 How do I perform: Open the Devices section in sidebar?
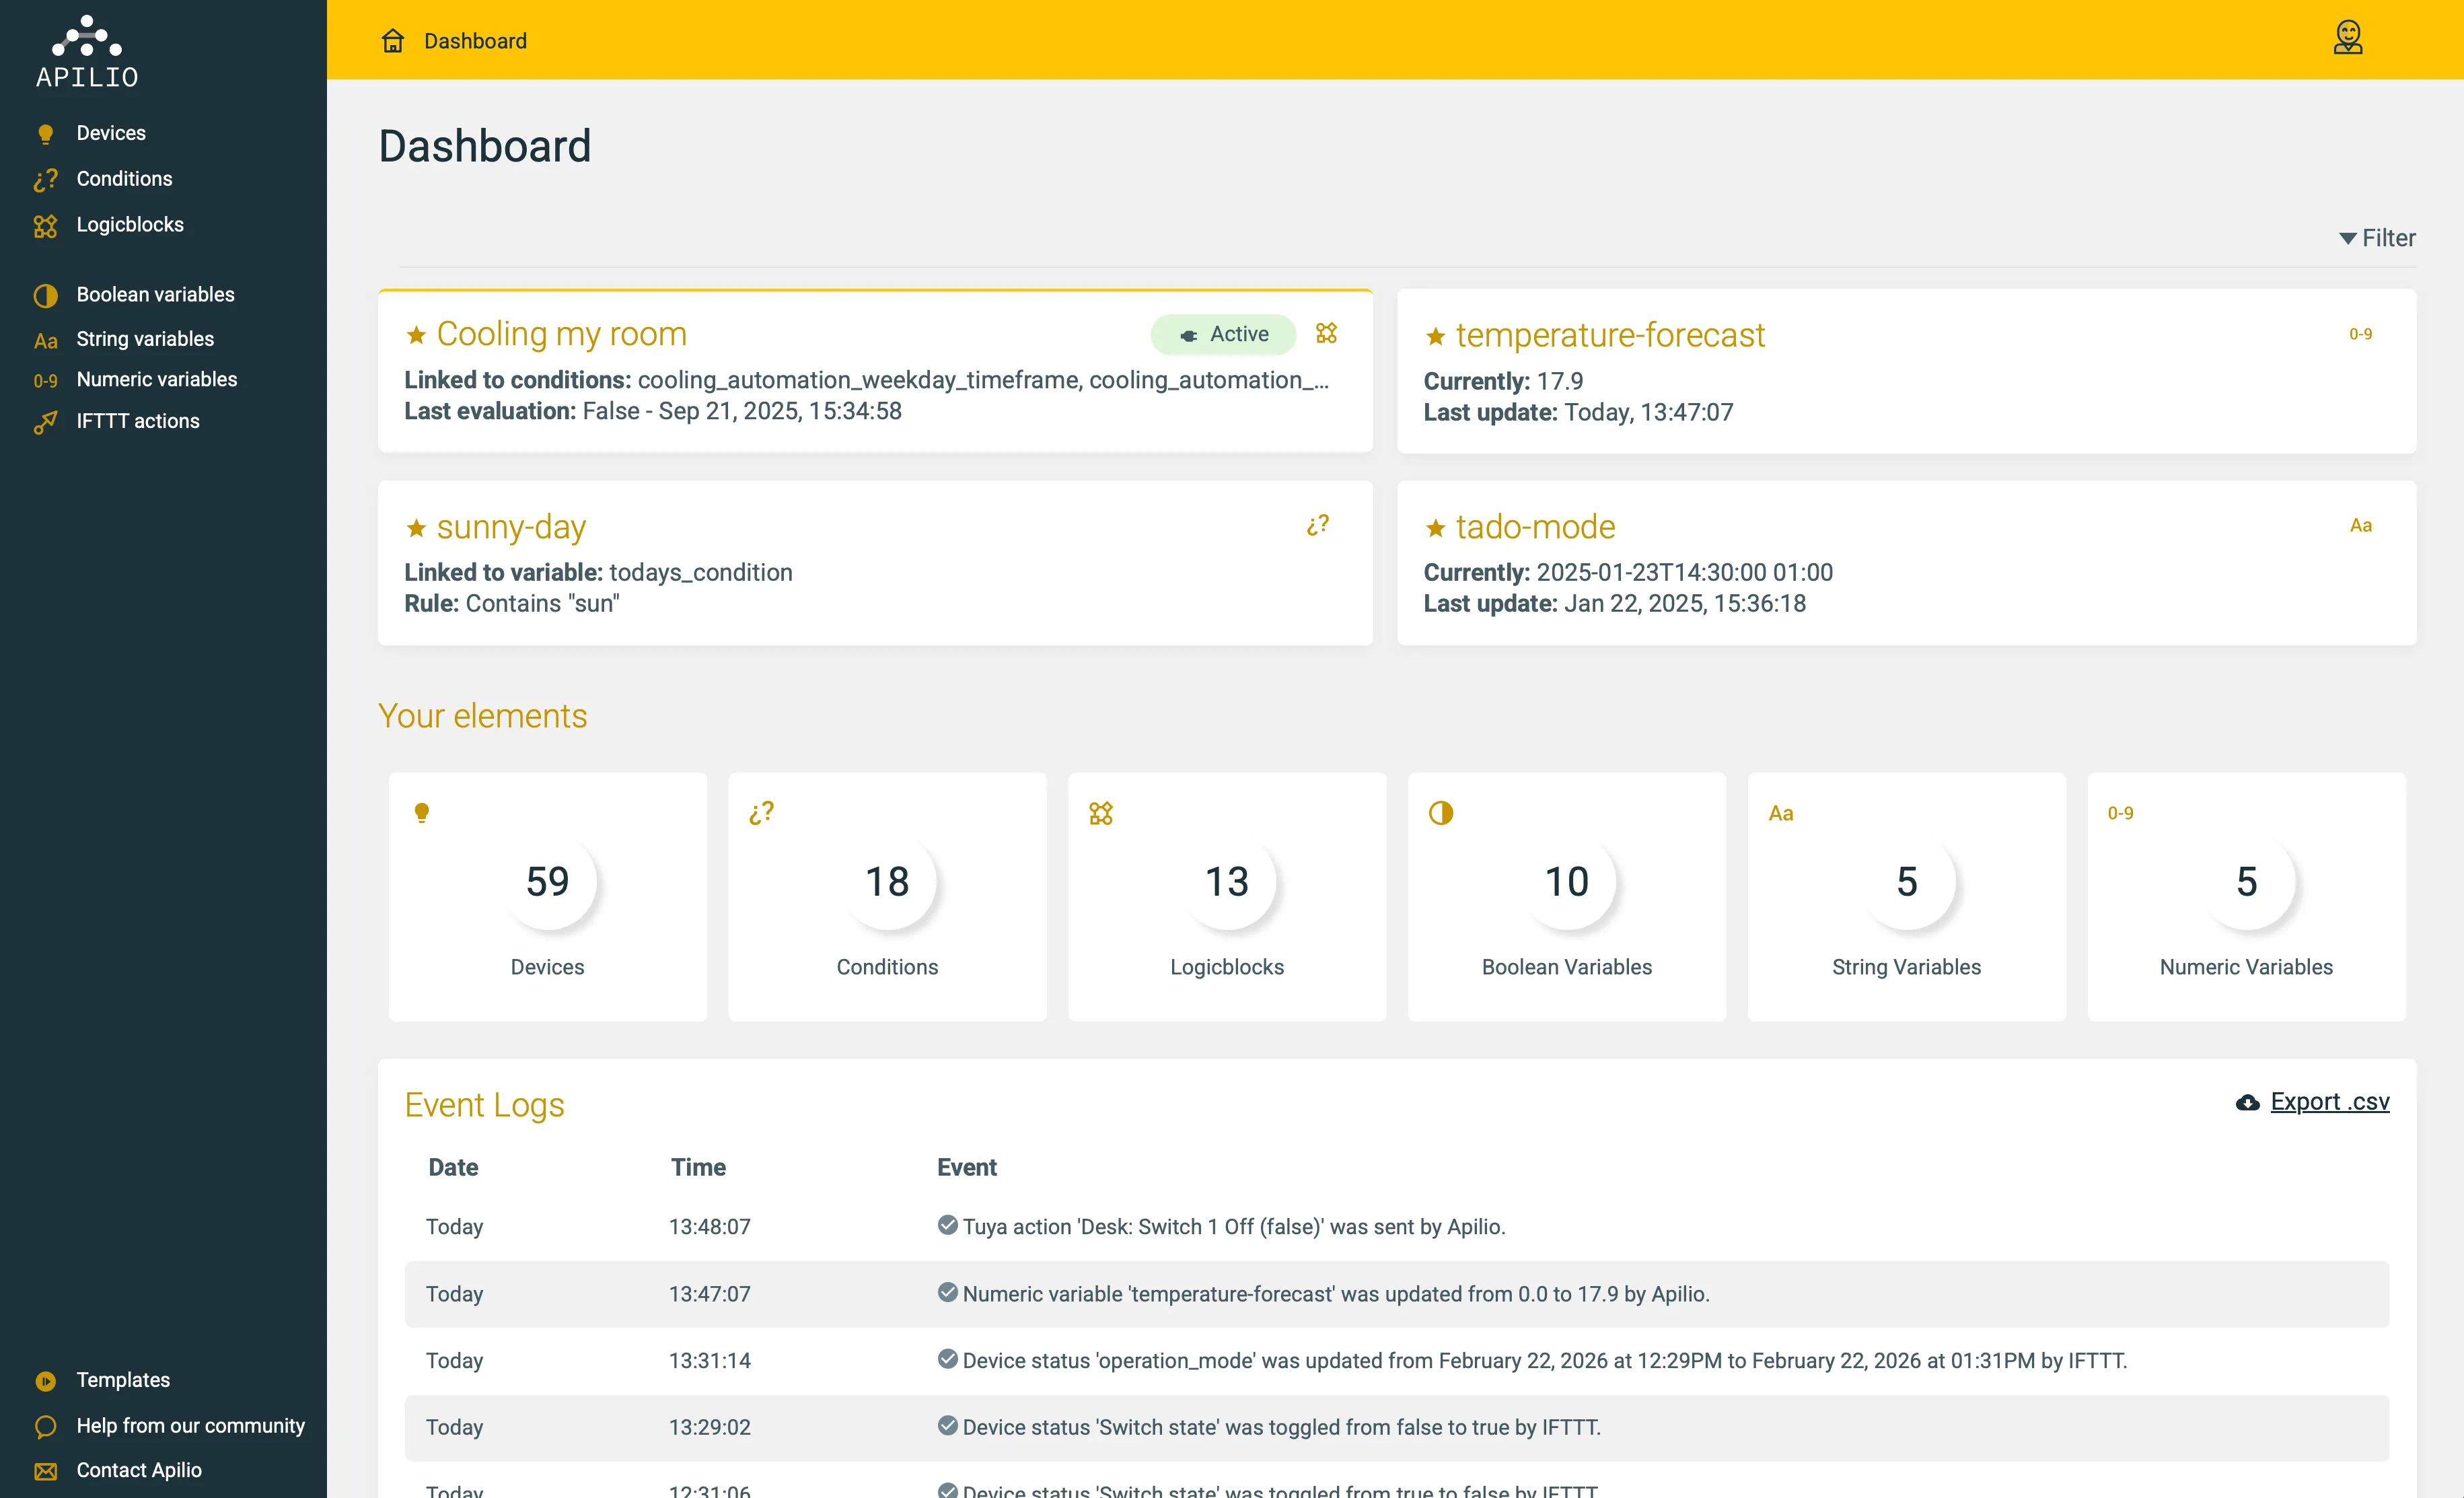[x=110, y=132]
